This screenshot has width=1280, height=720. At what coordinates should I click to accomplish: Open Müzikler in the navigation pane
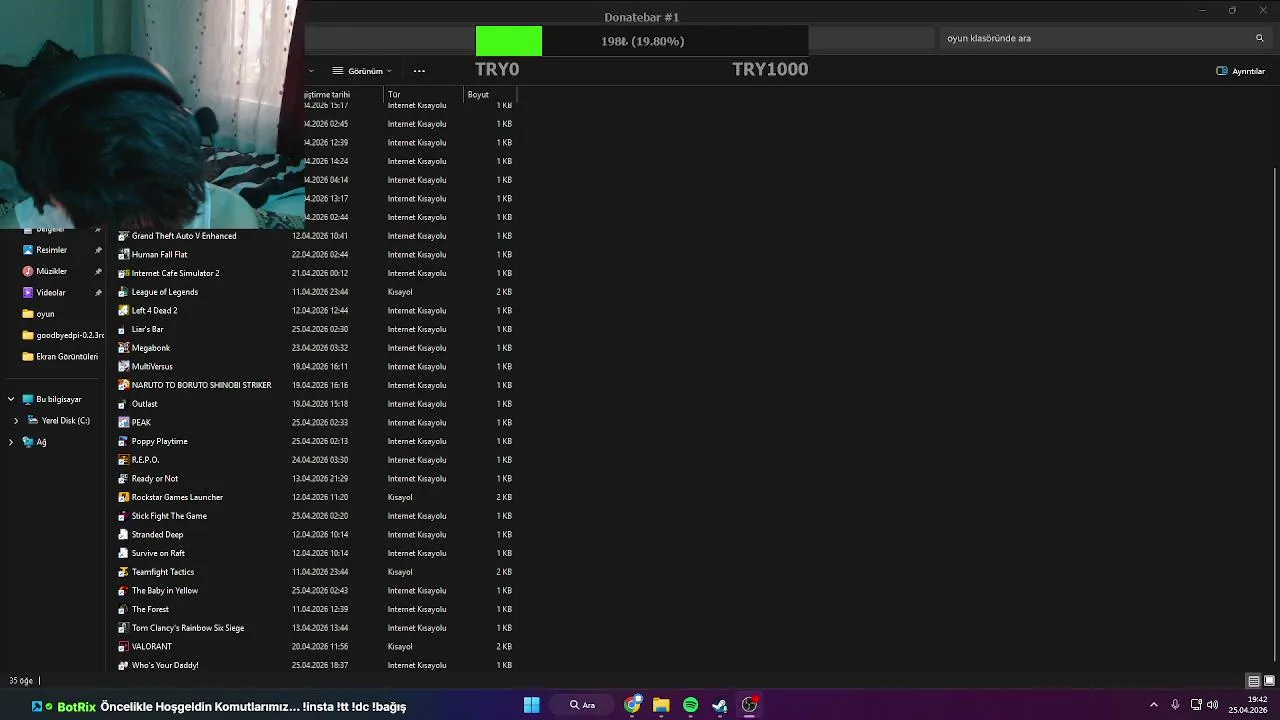(x=52, y=271)
